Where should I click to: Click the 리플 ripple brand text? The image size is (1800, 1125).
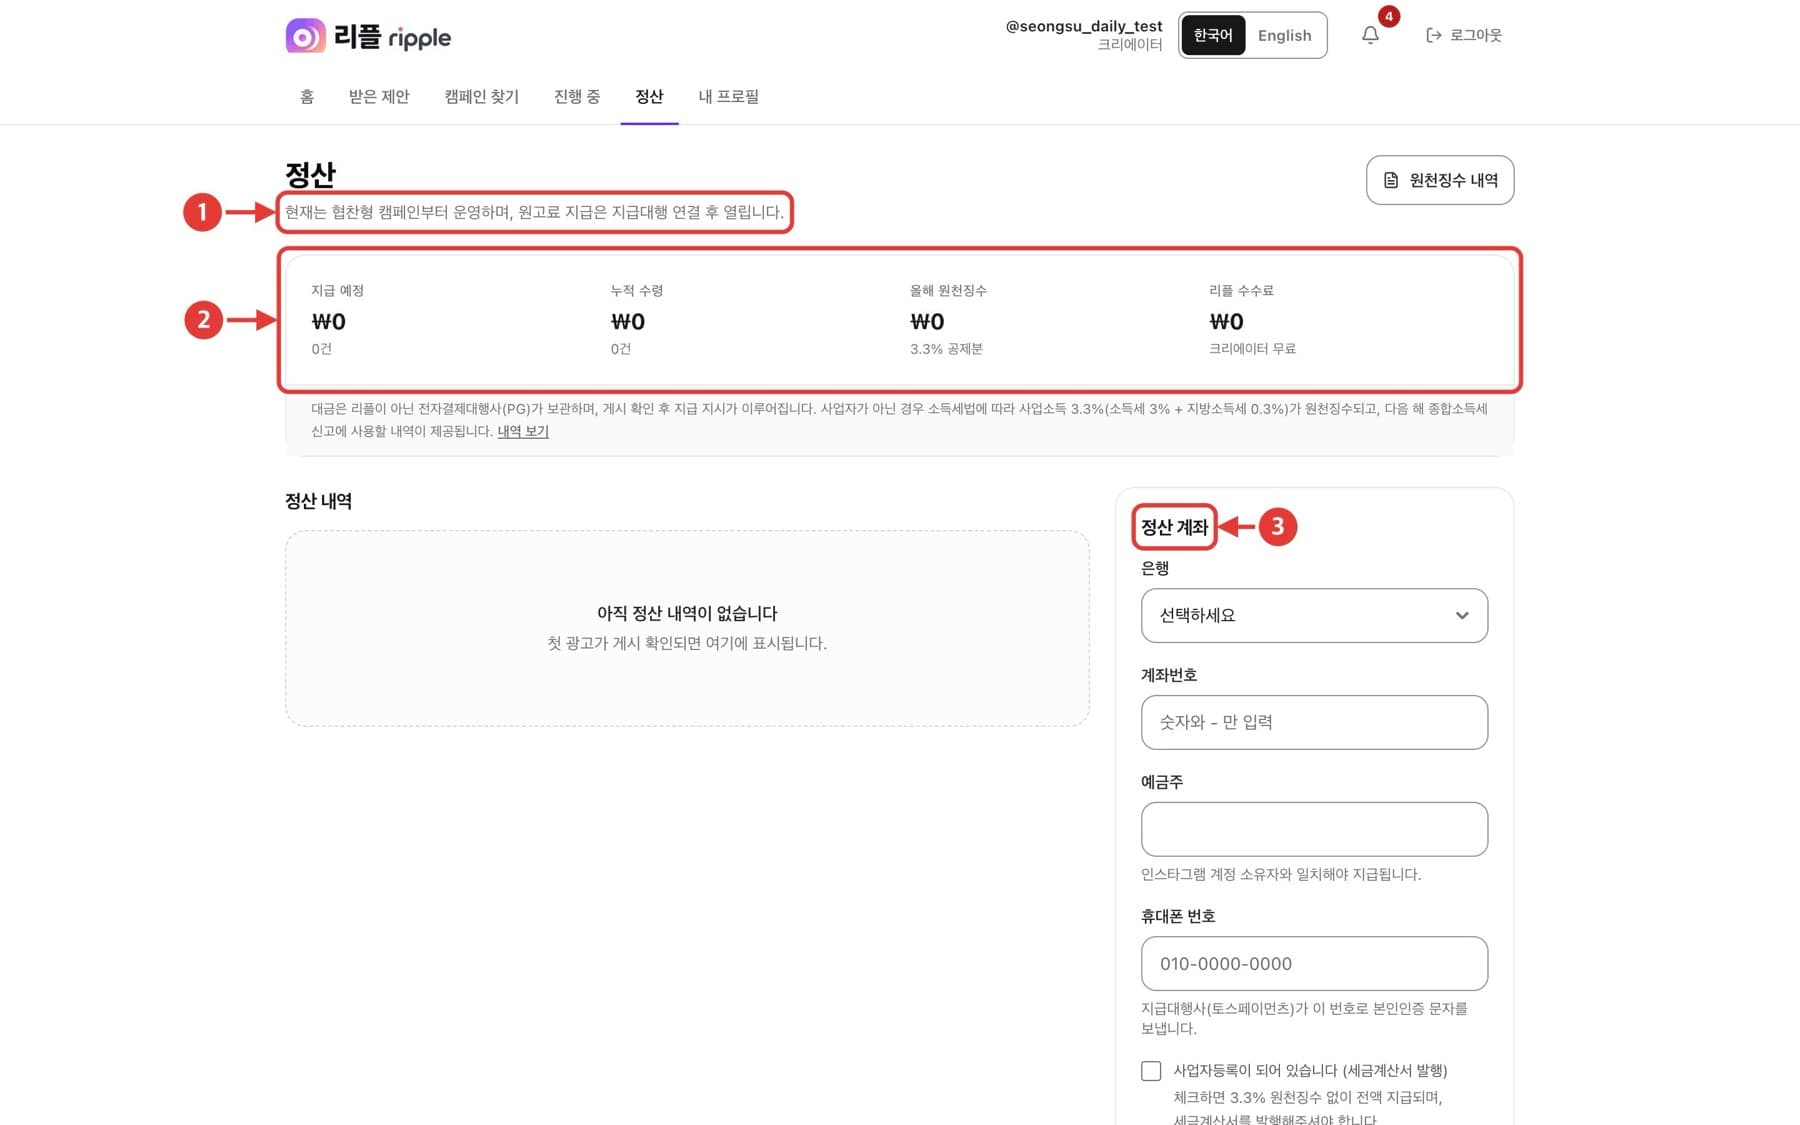pos(392,37)
